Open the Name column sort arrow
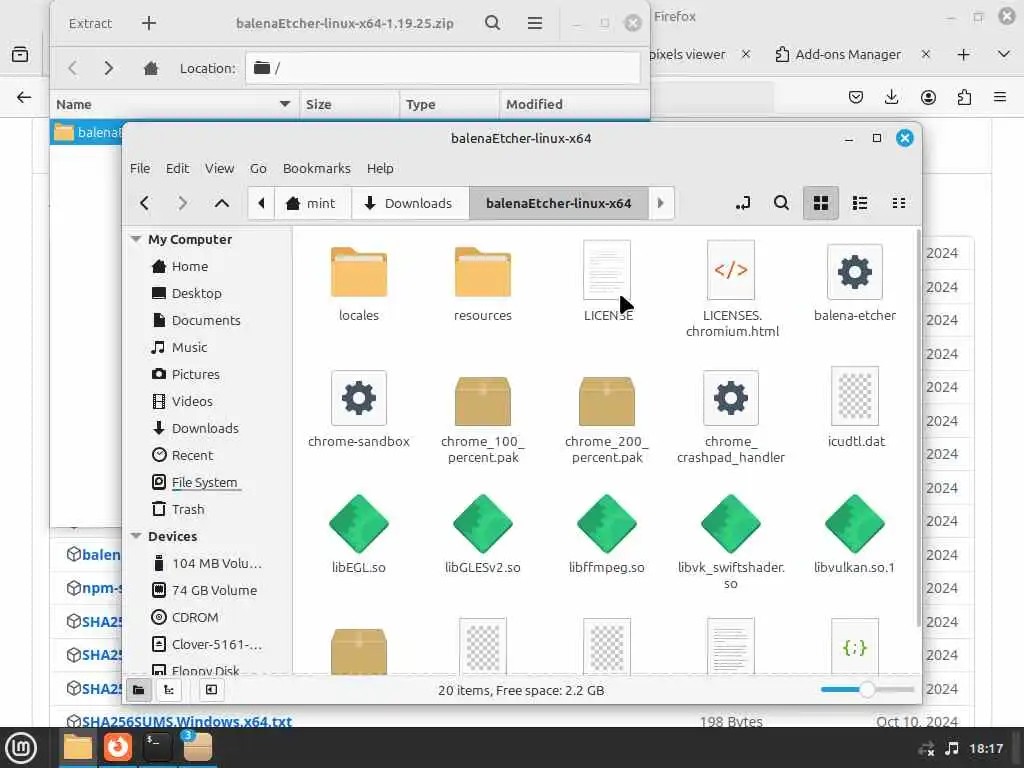Viewport: 1024px width, 768px height. [x=285, y=104]
